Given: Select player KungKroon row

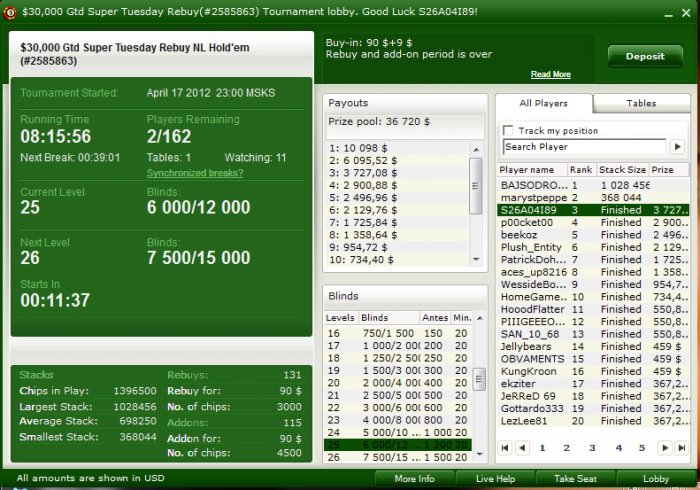Looking at the screenshot, I should click(x=593, y=371).
